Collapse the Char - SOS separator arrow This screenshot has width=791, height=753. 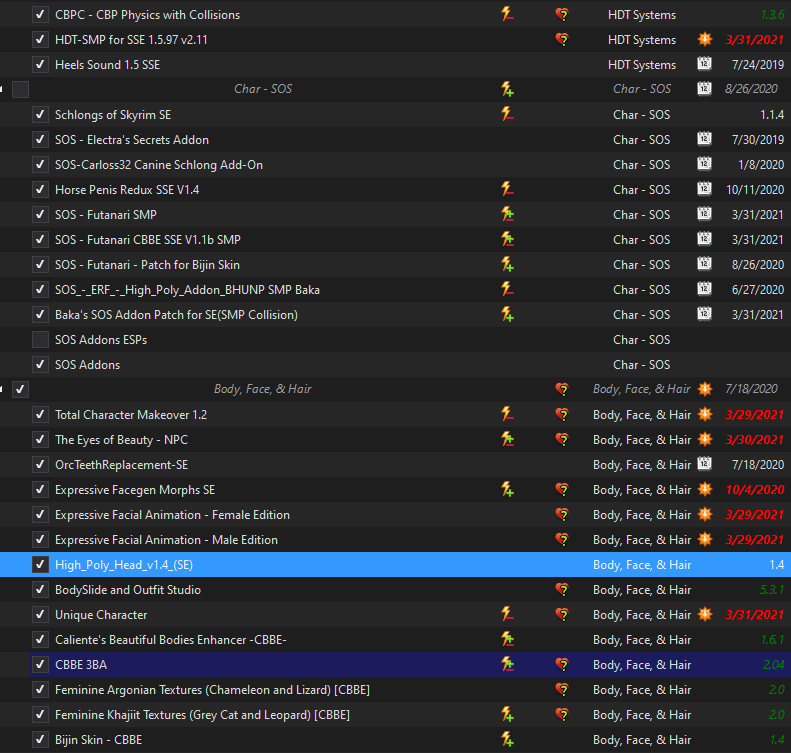click(x=2, y=89)
